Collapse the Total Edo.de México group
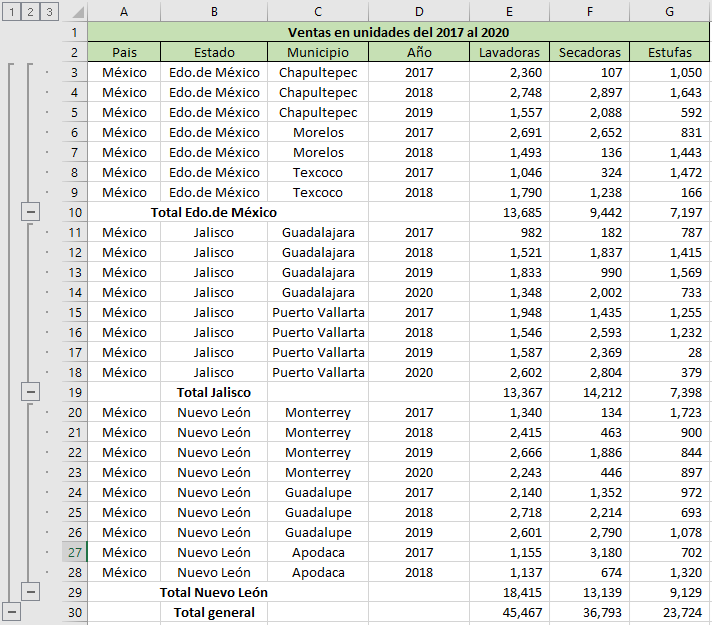 (x=30, y=212)
